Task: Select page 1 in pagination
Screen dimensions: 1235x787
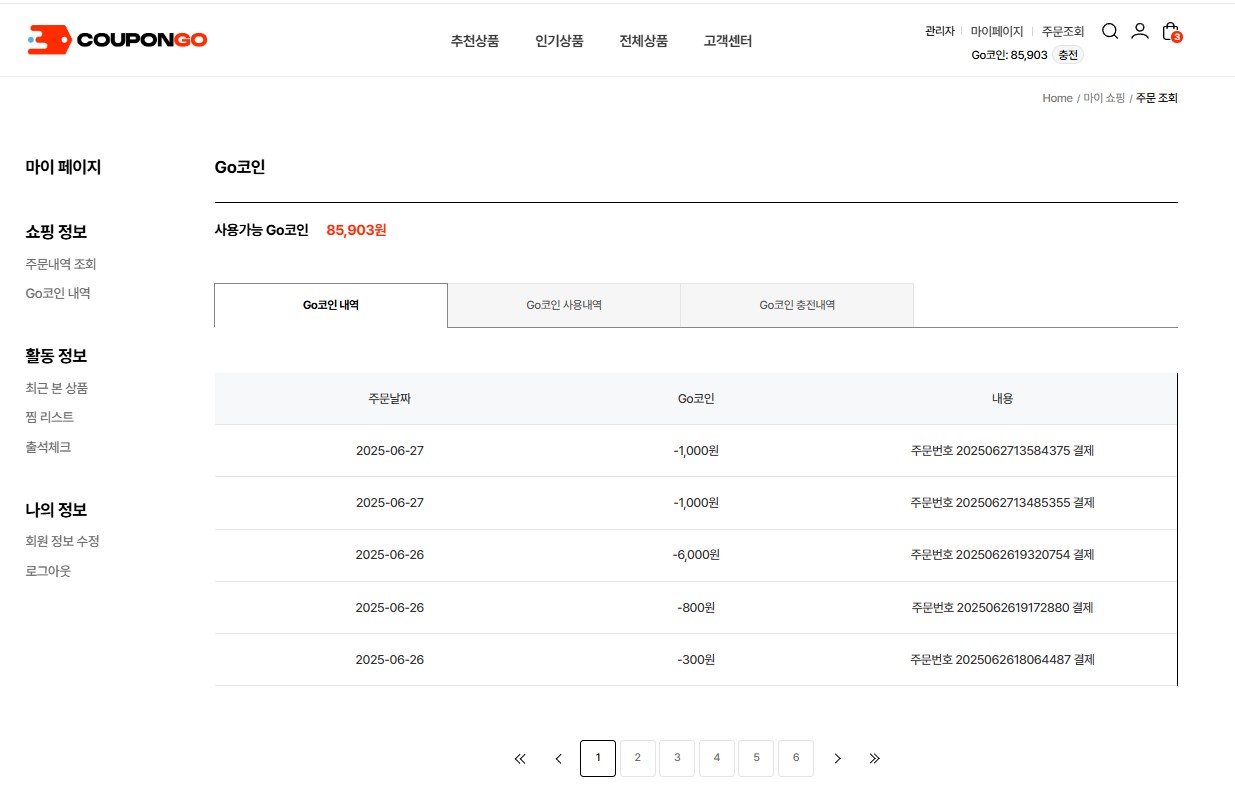Action: (598, 758)
